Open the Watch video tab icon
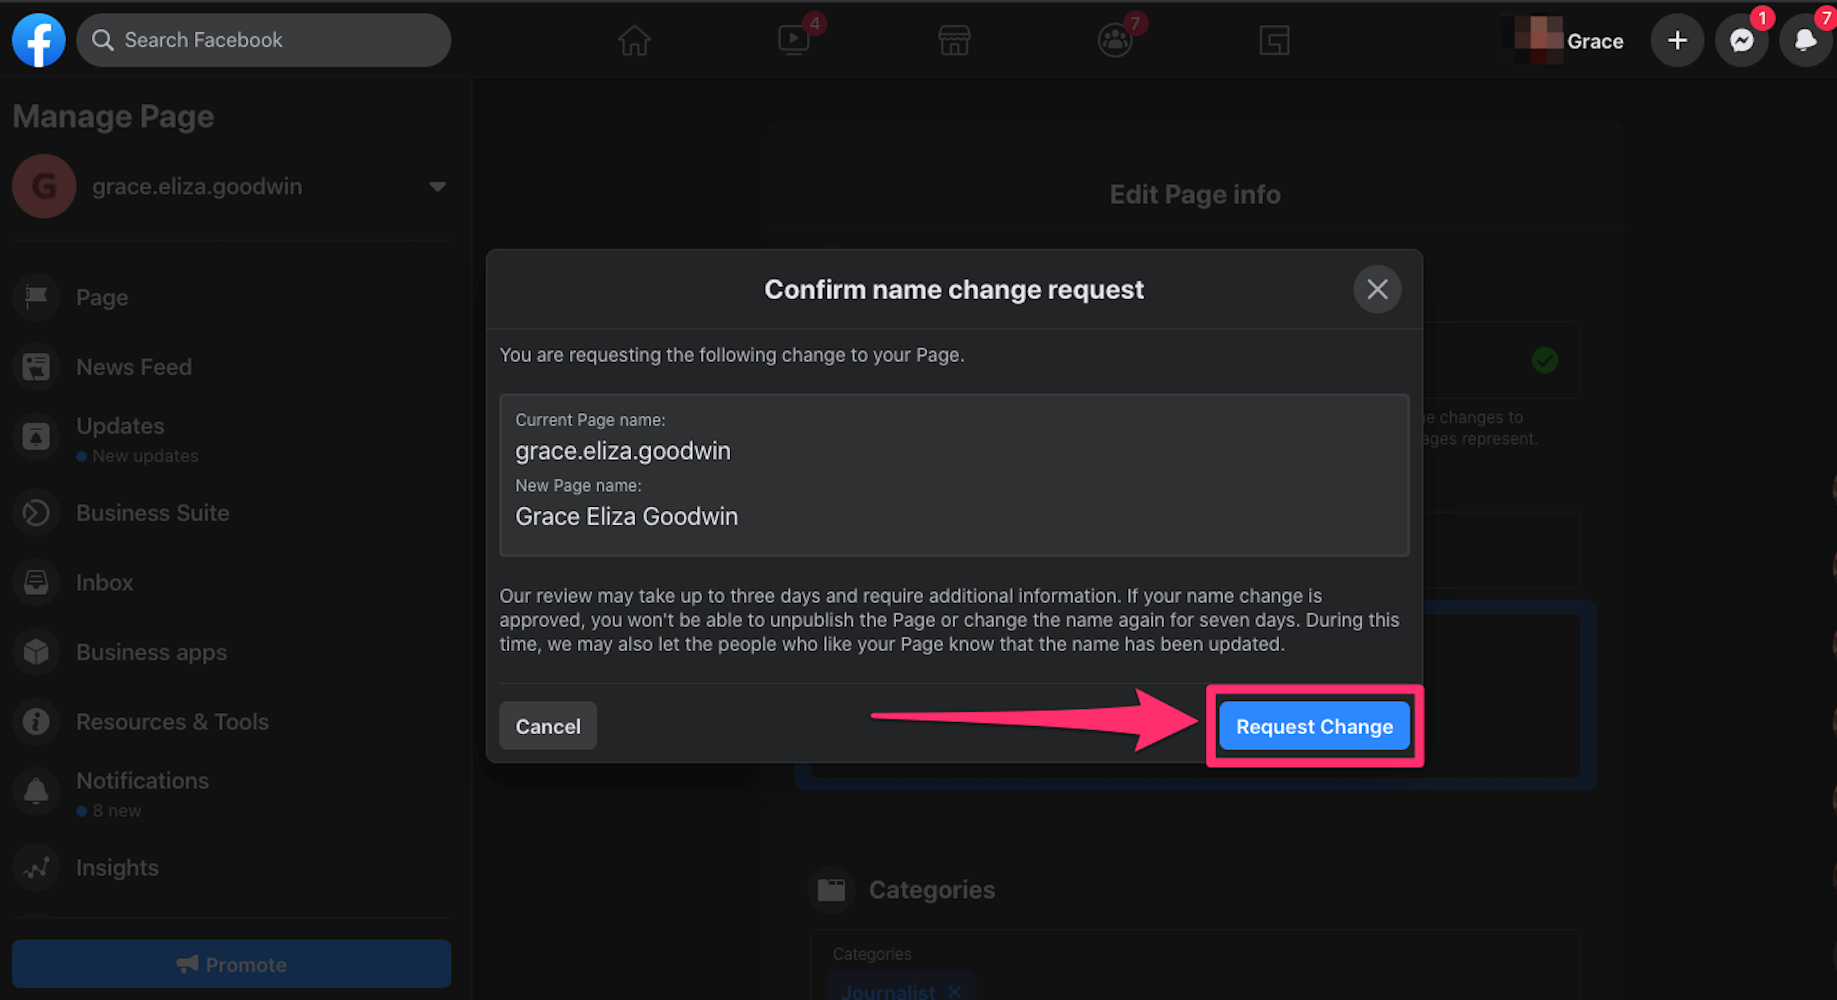The image size is (1837, 1000). 794,41
